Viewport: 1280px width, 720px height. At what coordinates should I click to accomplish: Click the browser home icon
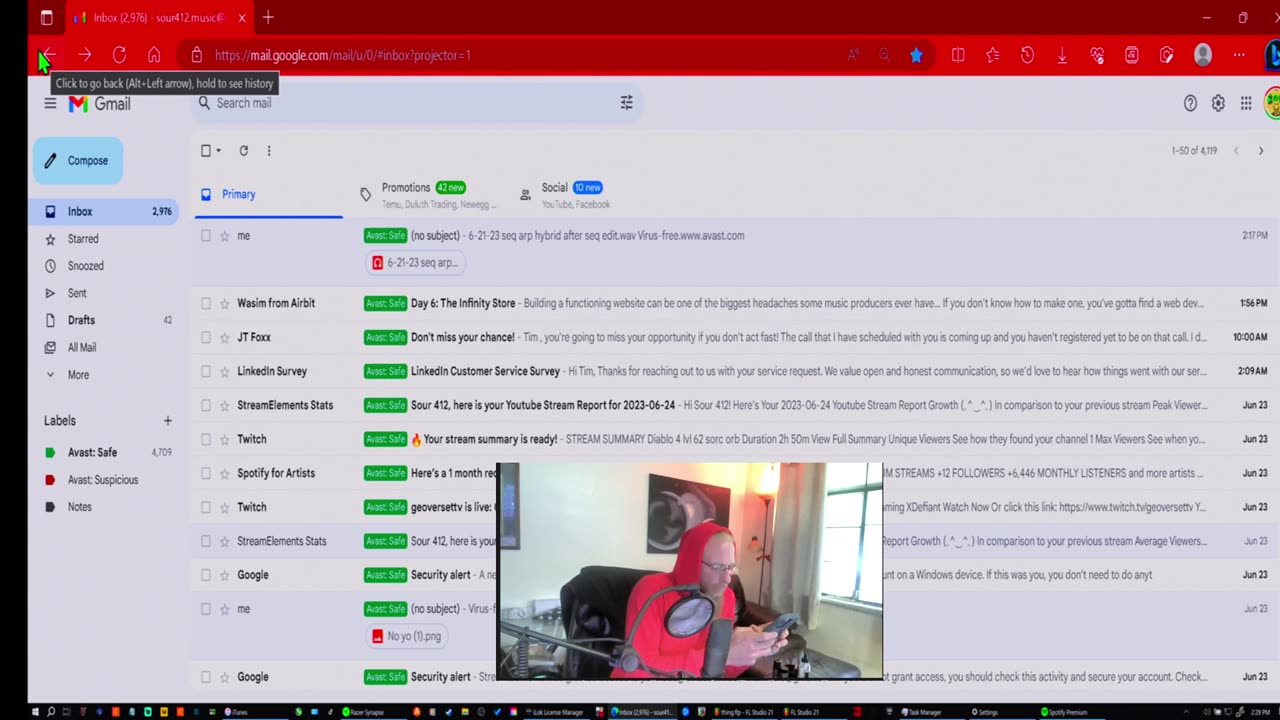click(x=154, y=56)
